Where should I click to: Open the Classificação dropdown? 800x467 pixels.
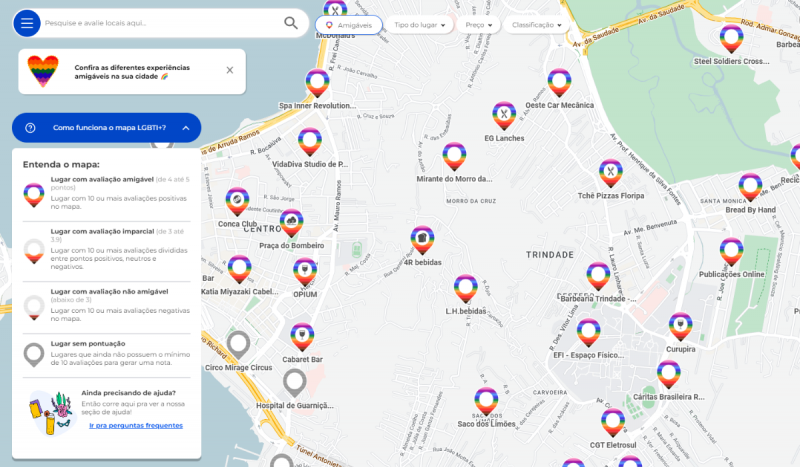pyautogui.click(x=536, y=25)
